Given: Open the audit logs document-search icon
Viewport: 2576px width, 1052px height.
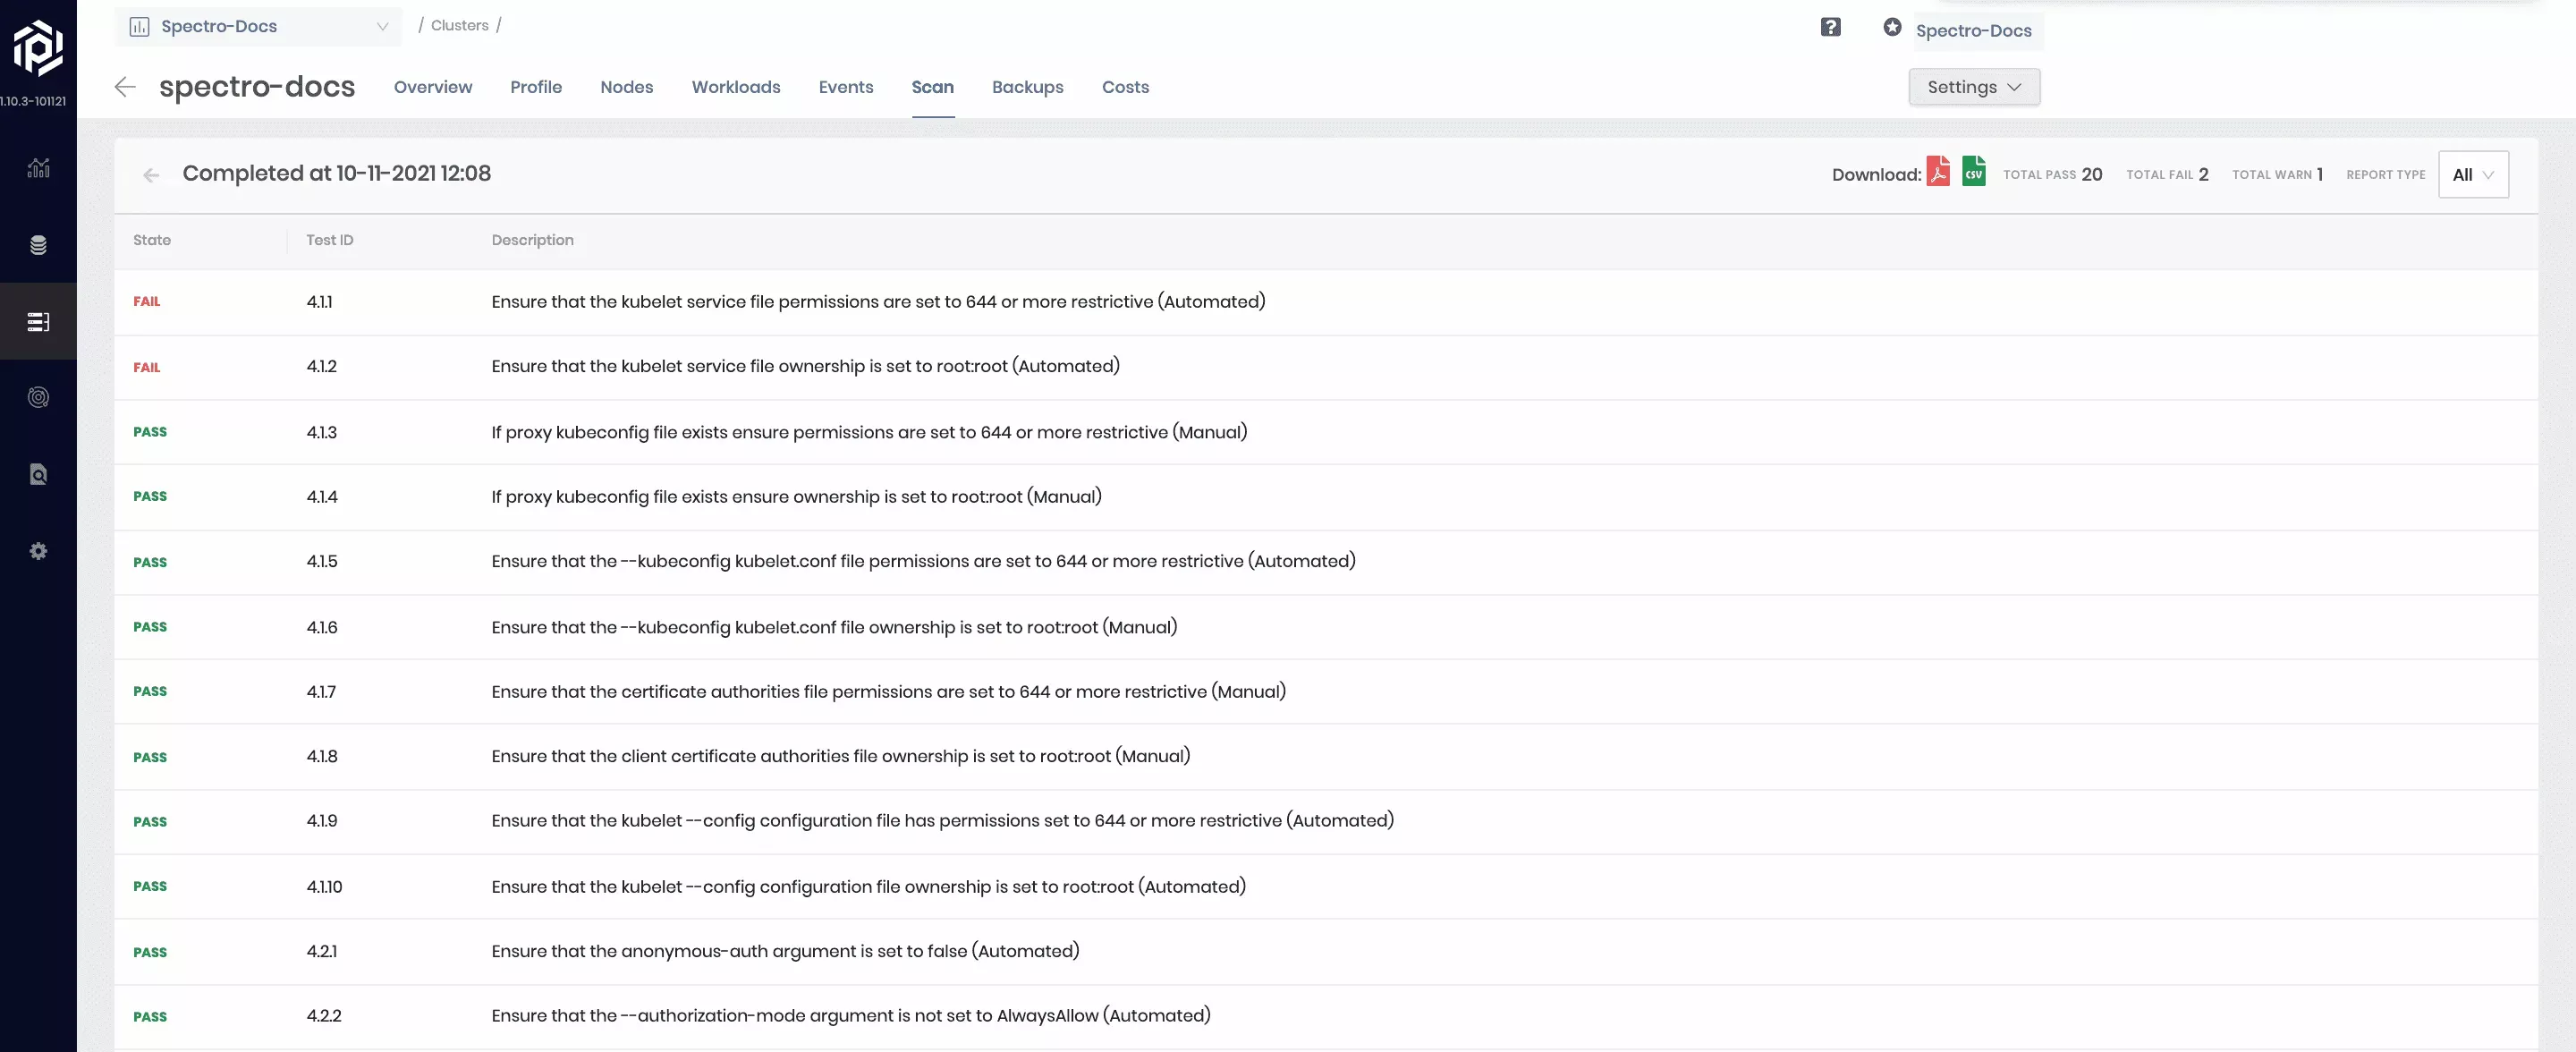Looking at the screenshot, I should 38,474.
